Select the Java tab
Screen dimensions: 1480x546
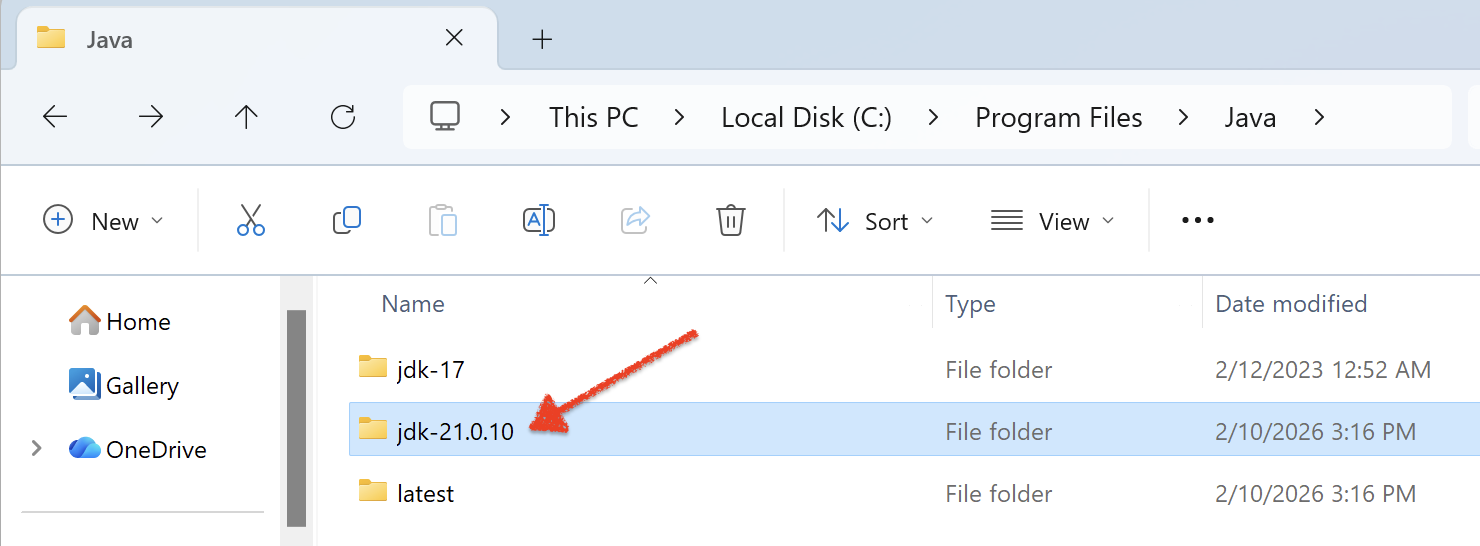(240, 39)
